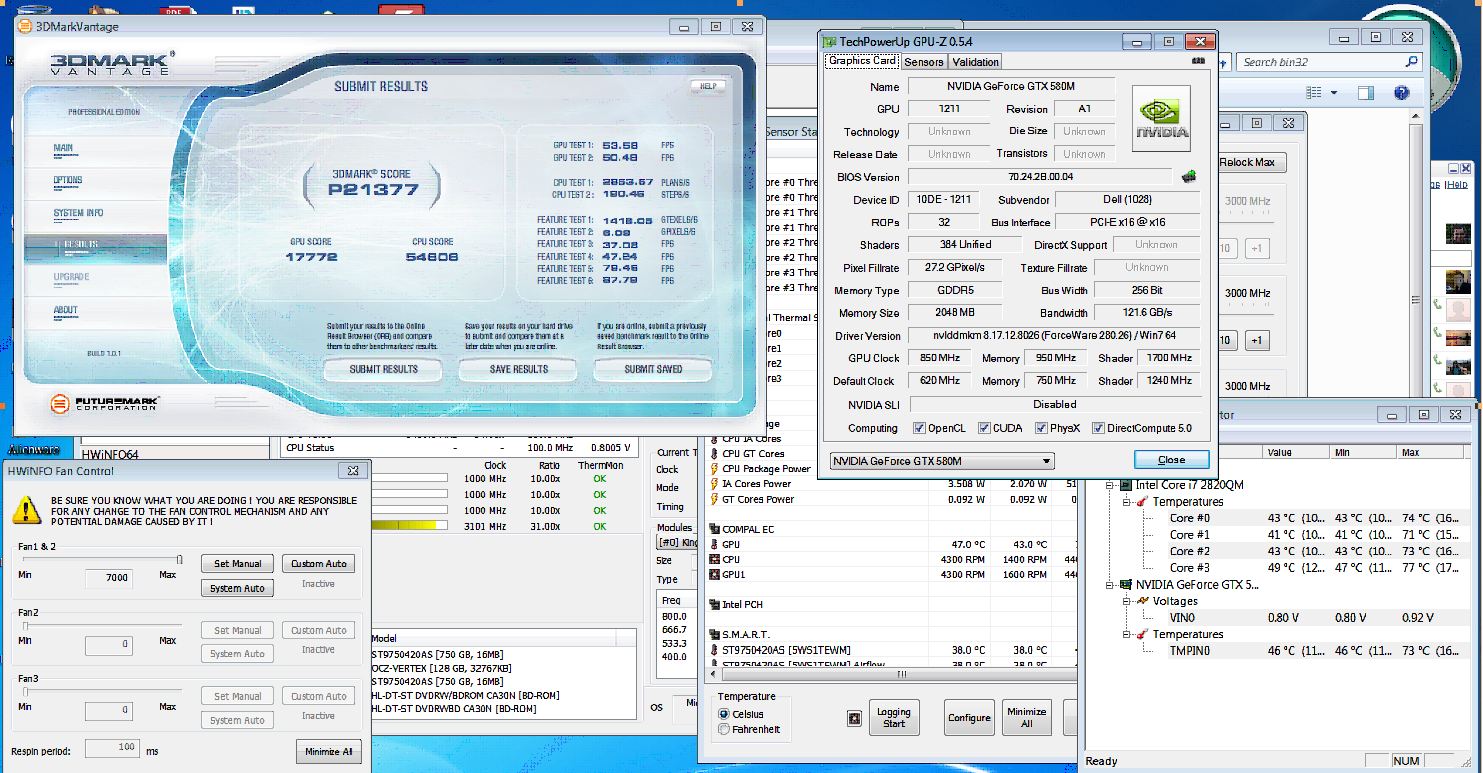Click the graphics card icon beside NVIDIA GeForce GTX in HWMonitor
Image resolution: width=1483 pixels, height=773 pixels.
click(1125, 584)
